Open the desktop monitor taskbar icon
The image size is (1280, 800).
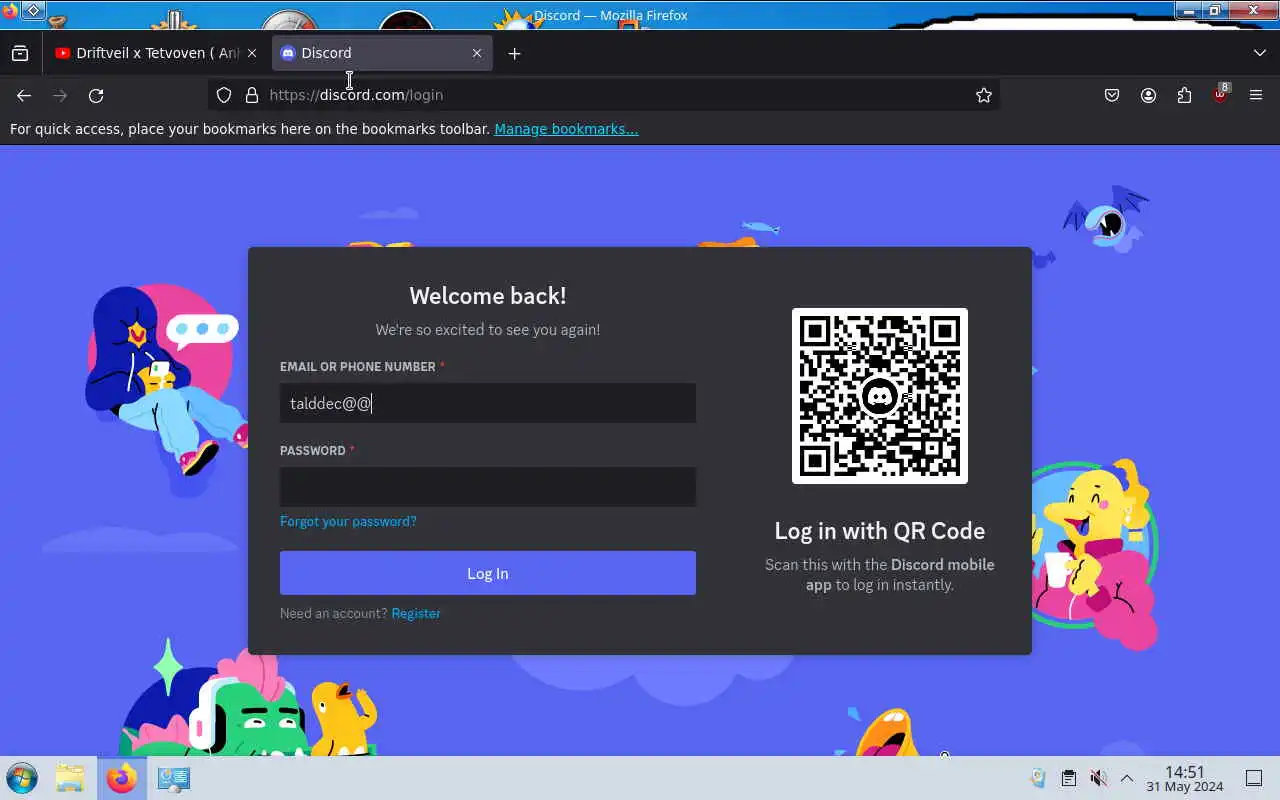point(173,778)
